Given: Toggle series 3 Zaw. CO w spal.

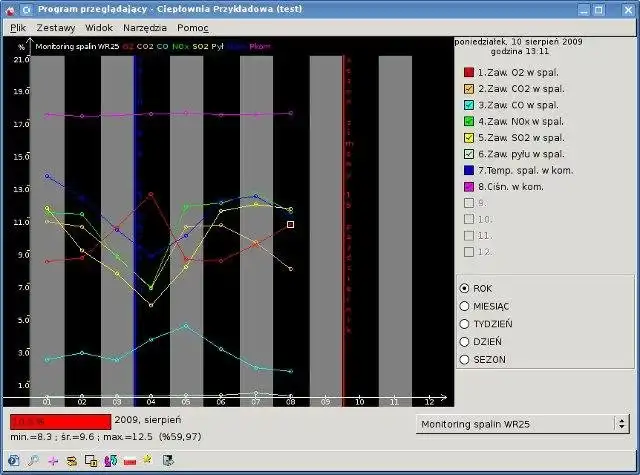Looking at the screenshot, I should point(469,105).
